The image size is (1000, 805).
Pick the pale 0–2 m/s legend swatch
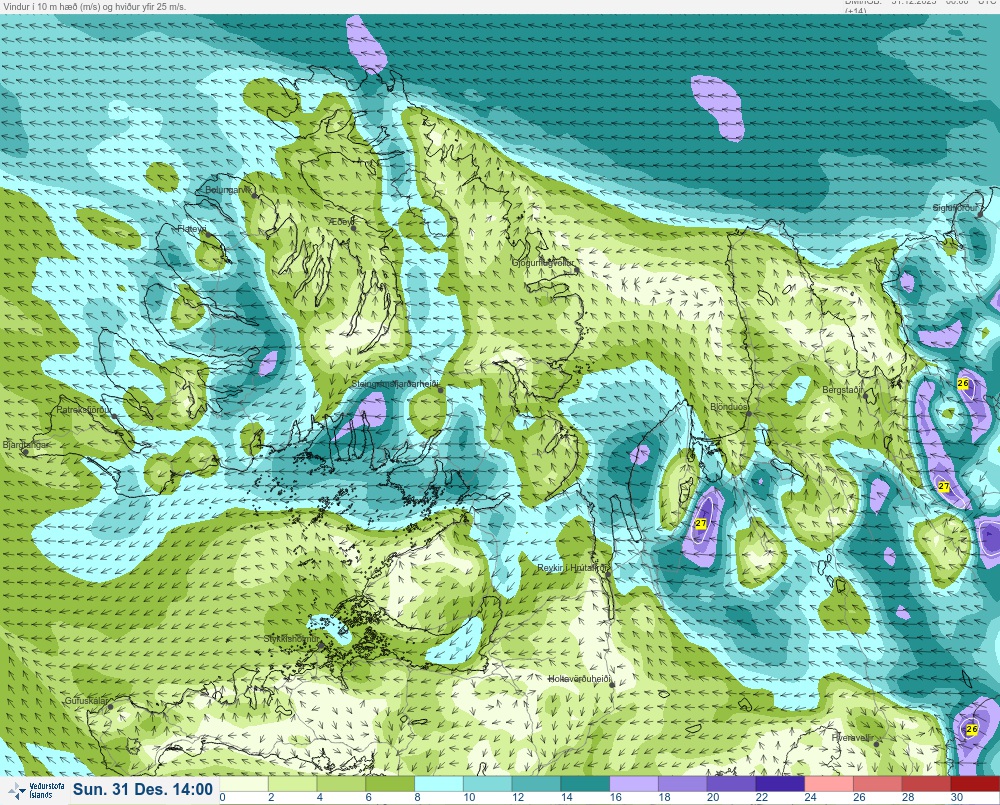244,784
